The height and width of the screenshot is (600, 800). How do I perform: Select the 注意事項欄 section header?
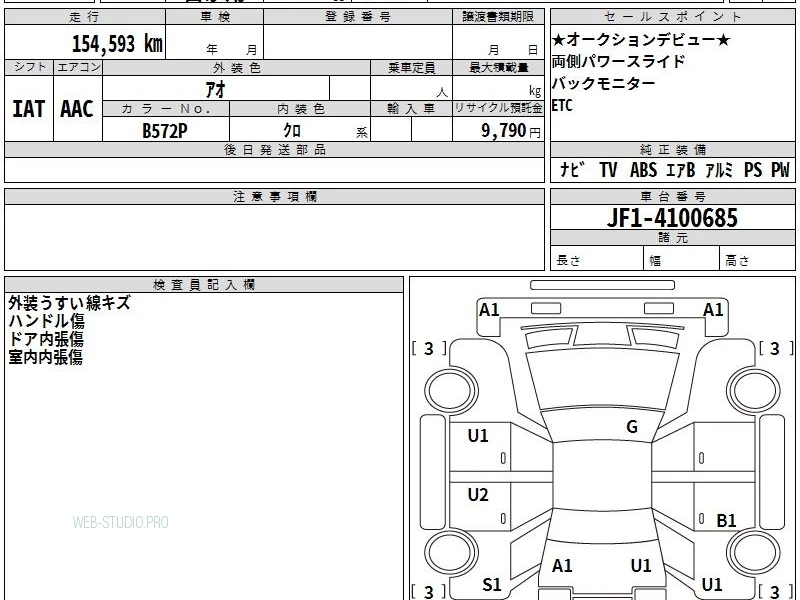pyautogui.click(x=274, y=196)
